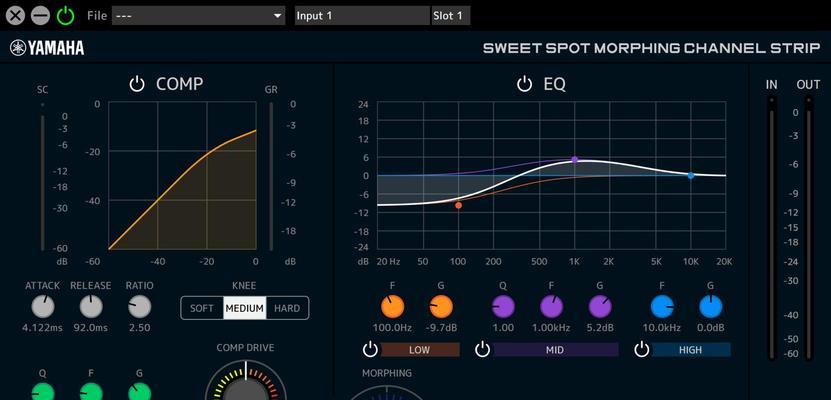
Task: Click the IN level meter
Action: [x=772, y=229]
